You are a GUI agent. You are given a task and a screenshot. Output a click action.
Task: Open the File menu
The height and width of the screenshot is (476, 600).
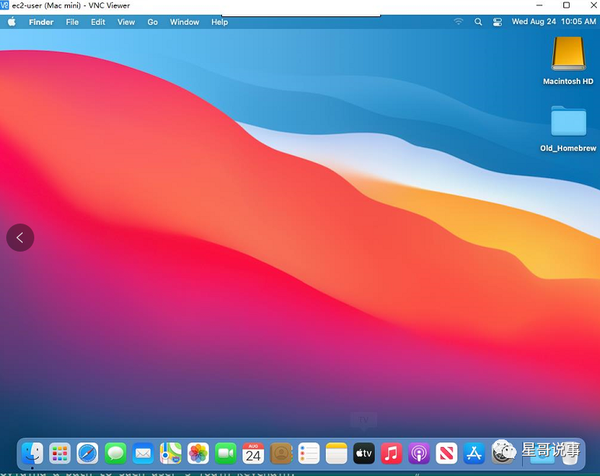(x=72, y=22)
